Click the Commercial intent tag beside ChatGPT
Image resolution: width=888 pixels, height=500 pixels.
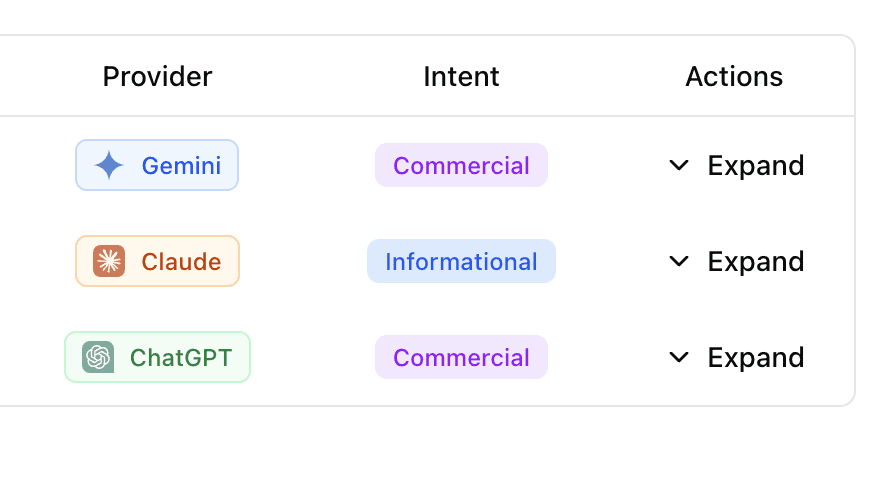click(461, 357)
